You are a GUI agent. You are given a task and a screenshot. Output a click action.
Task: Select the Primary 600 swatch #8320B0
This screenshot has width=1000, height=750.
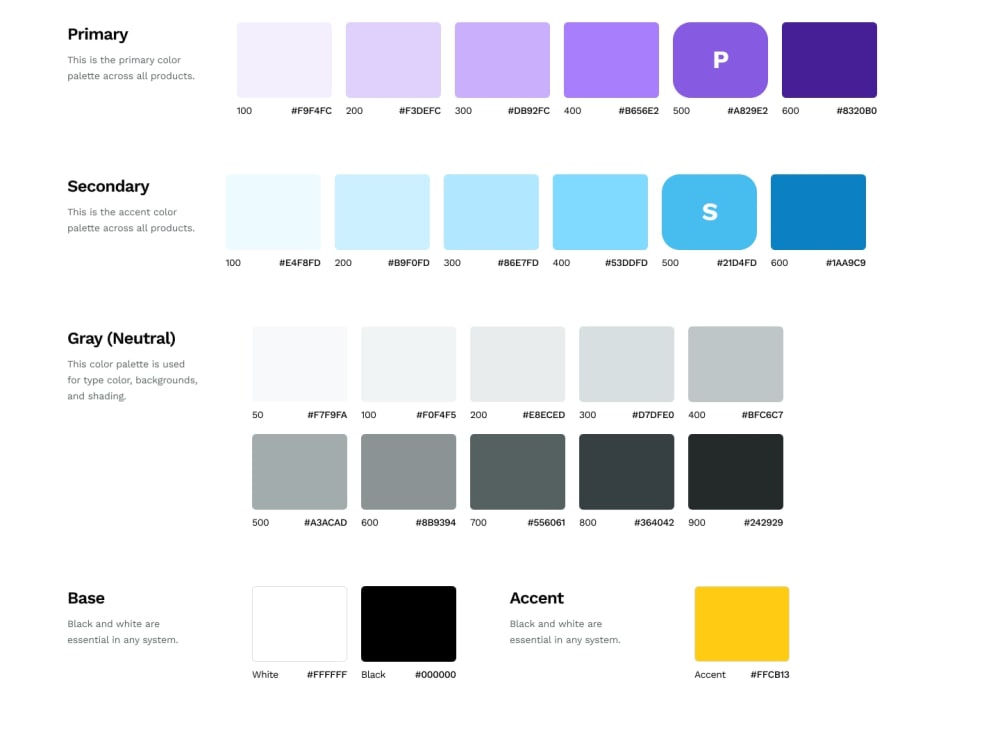pyautogui.click(x=829, y=60)
